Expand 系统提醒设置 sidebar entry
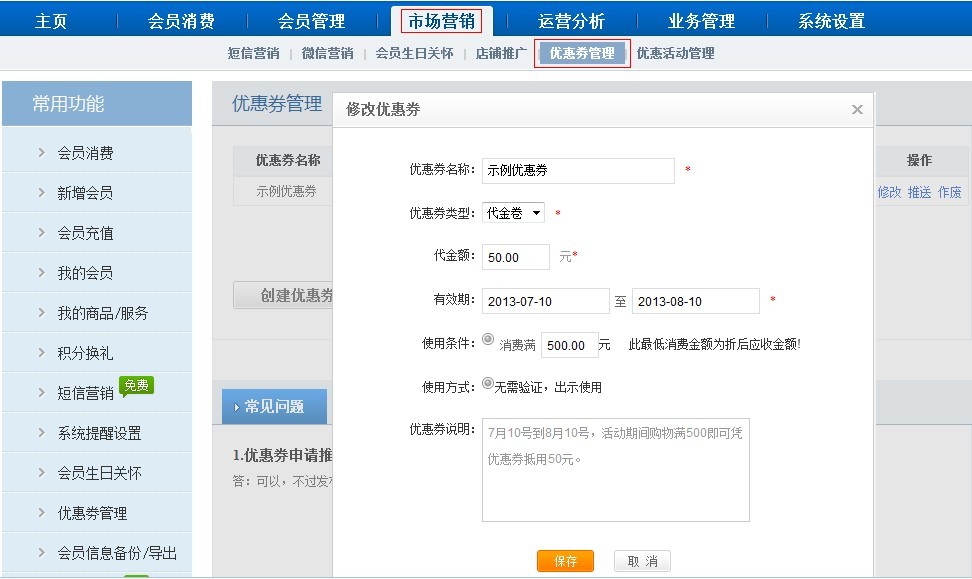972x579 pixels. click(x=99, y=433)
